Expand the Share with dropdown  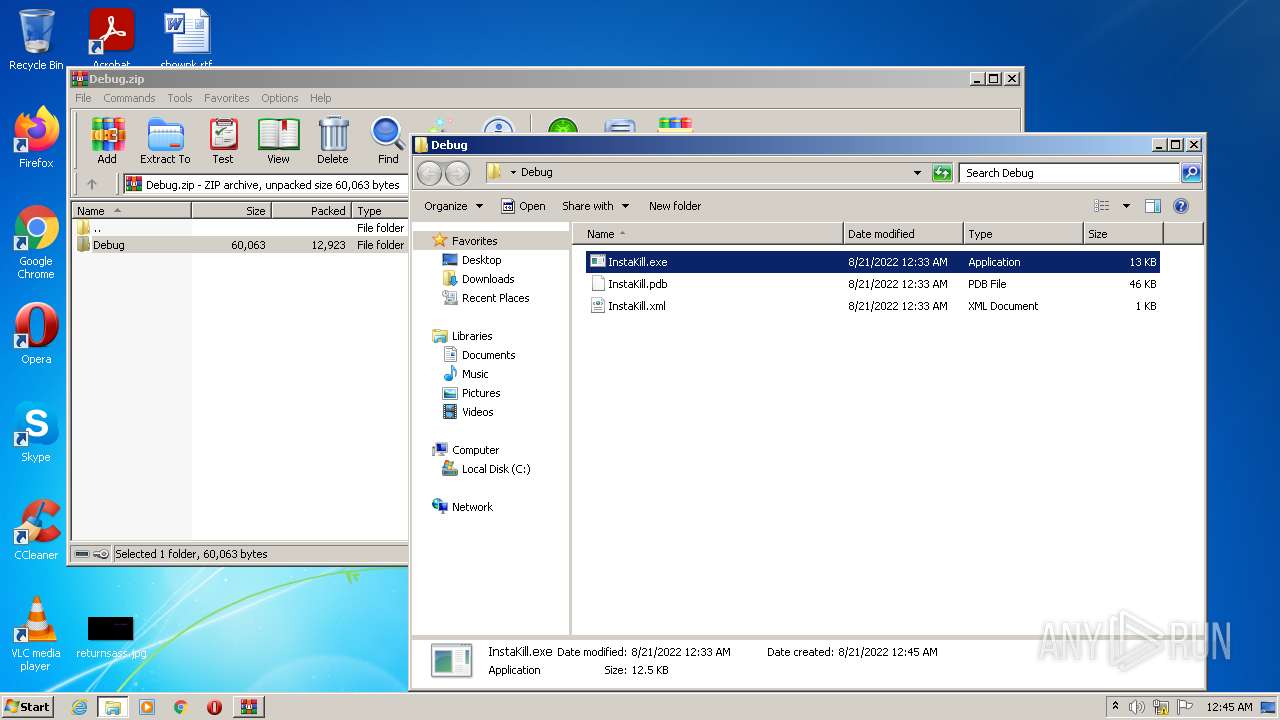[595, 206]
